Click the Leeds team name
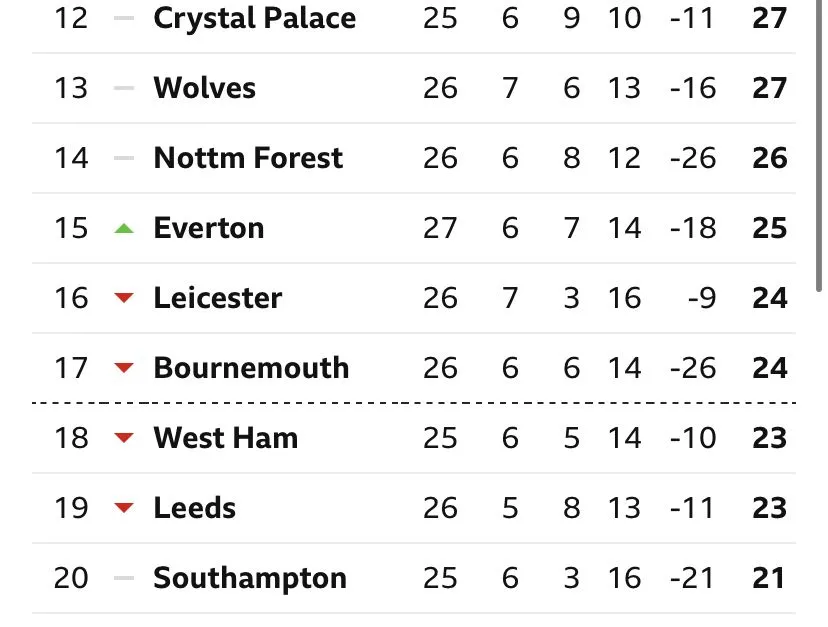Screen dimensions: 828x627 (194, 508)
